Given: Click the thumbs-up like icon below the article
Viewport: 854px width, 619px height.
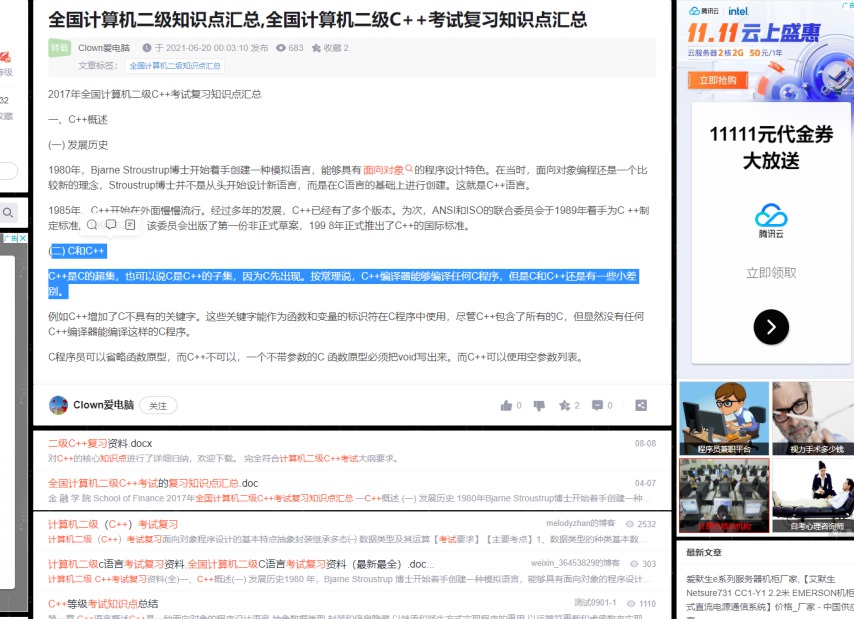Looking at the screenshot, I should 507,406.
